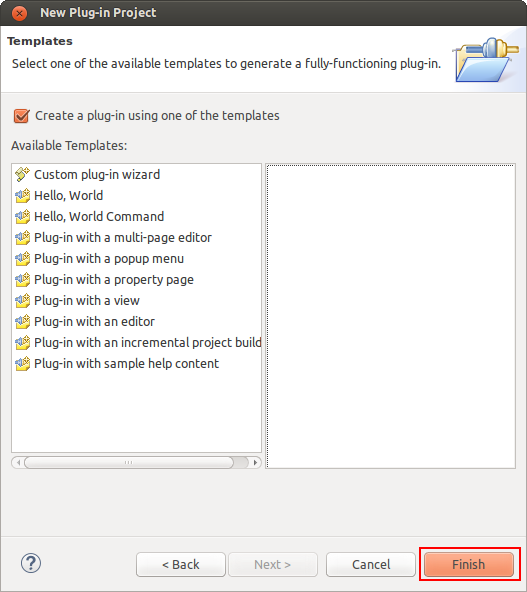
Task: Click the Cancel button
Action: coord(371,564)
